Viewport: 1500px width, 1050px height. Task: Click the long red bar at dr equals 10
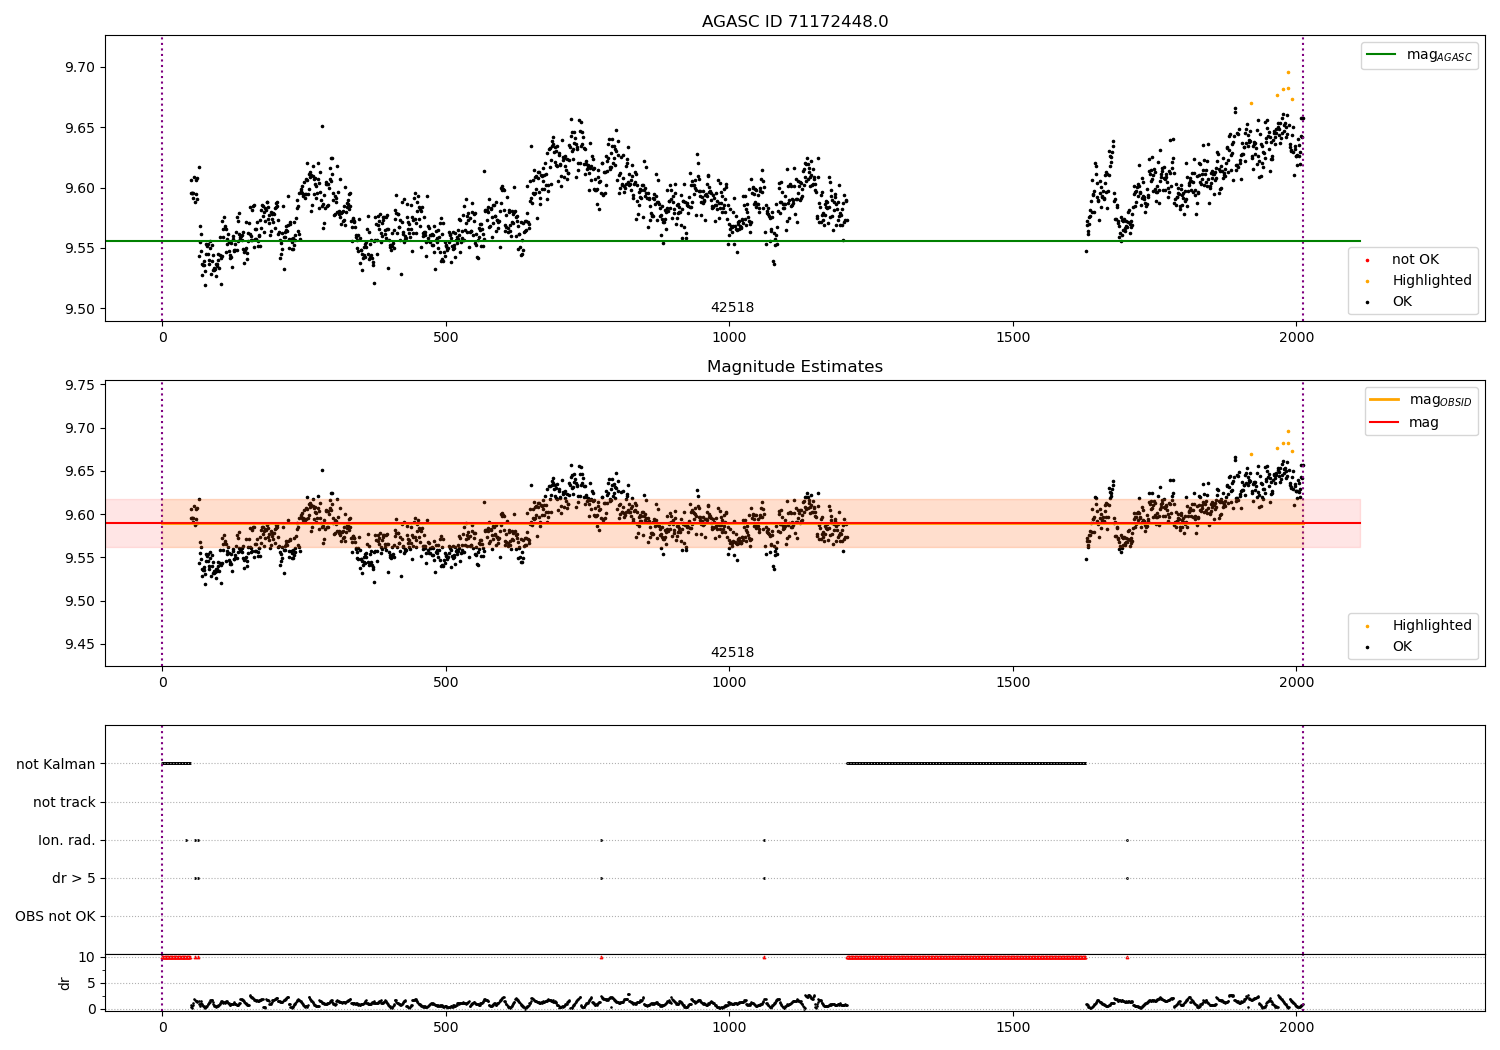coord(966,957)
